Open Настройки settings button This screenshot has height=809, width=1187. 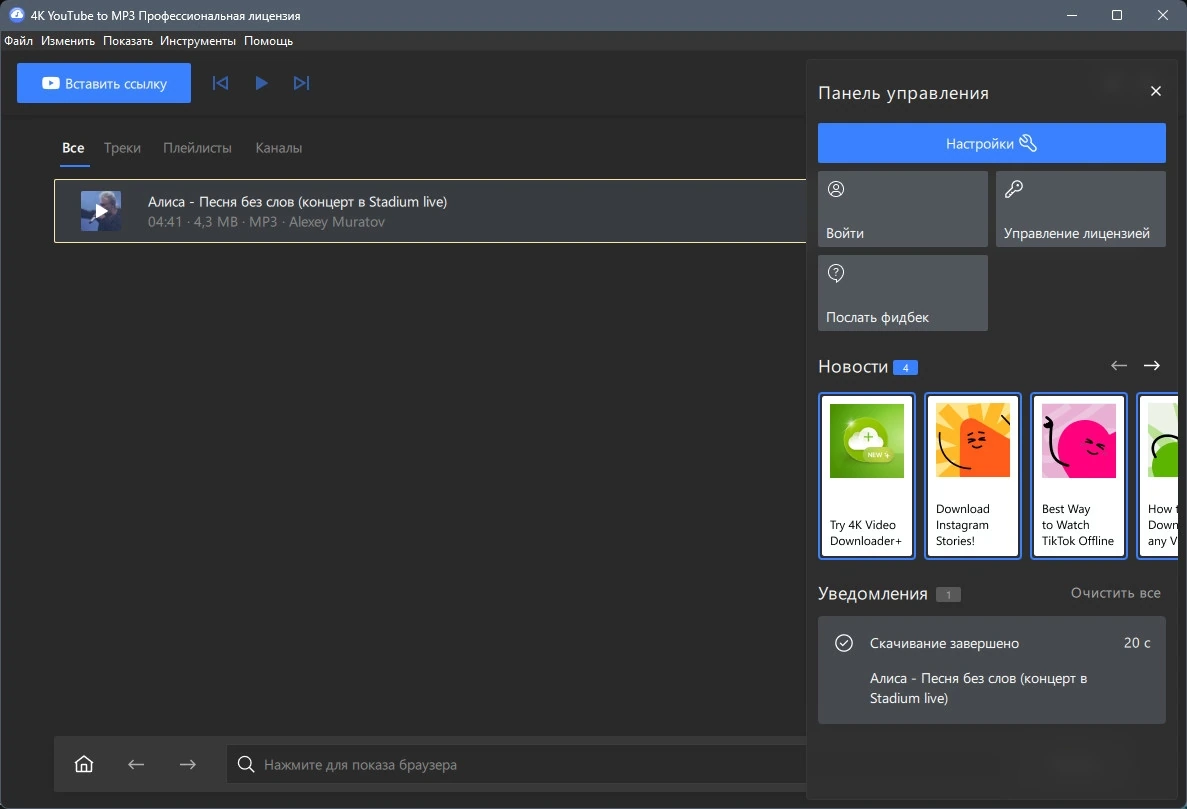point(992,143)
